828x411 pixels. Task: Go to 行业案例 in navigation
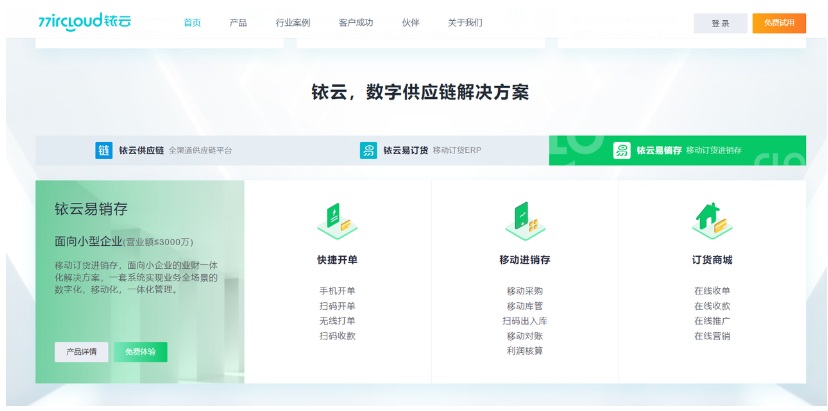(292, 22)
